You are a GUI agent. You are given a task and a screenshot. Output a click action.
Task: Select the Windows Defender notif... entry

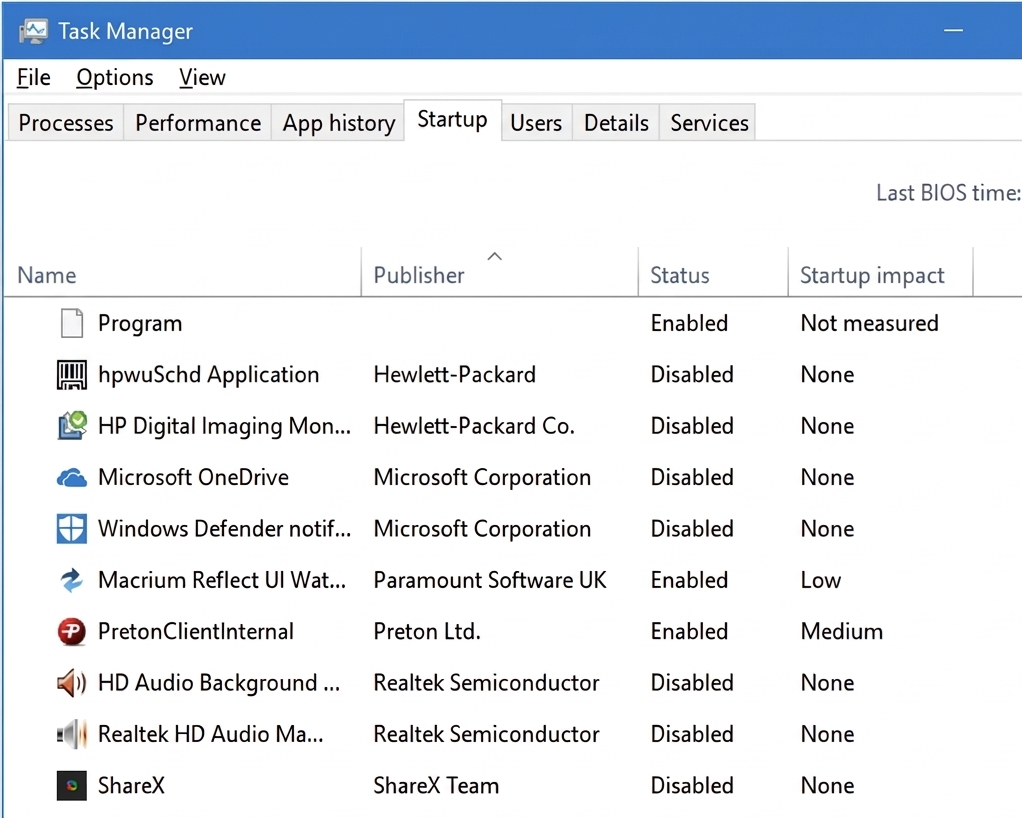pos(225,529)
